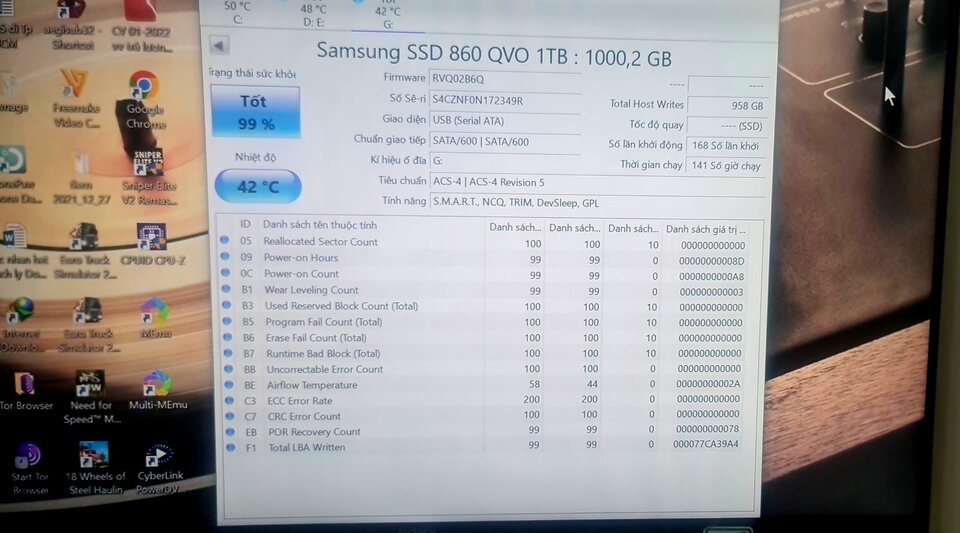Click blue status dot for Airflow Temperature
This screenshot has height=533, width=960.
(229, 385)
